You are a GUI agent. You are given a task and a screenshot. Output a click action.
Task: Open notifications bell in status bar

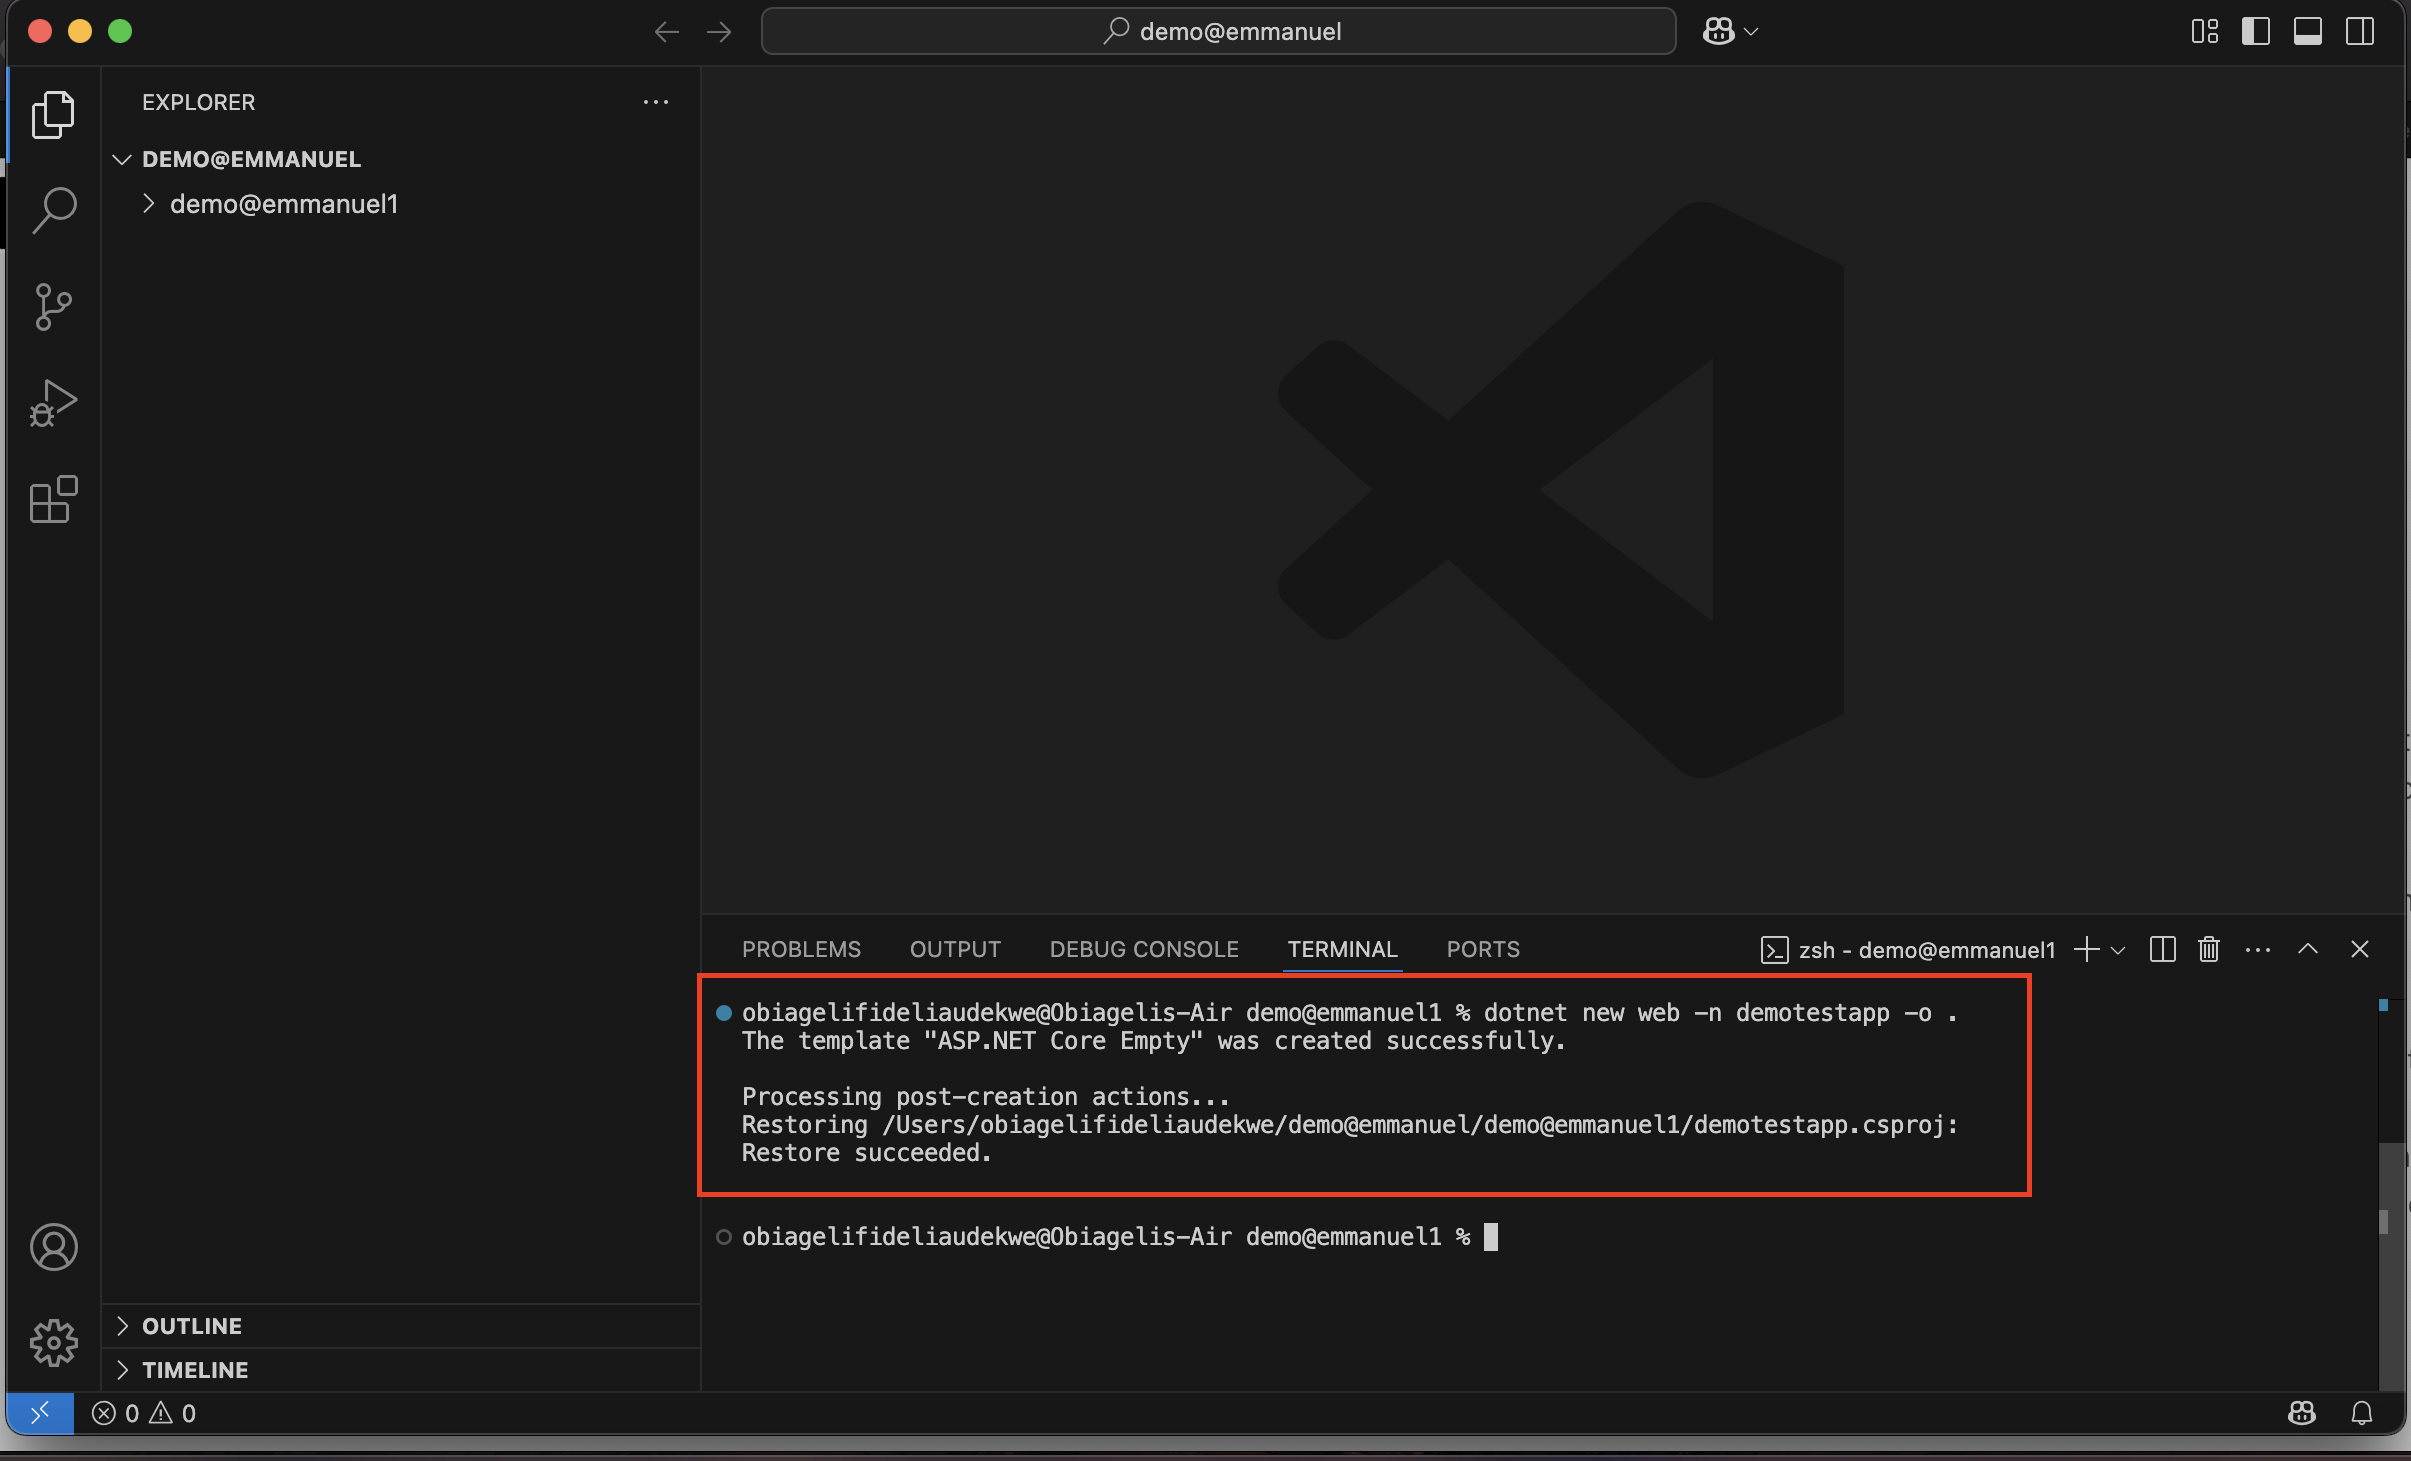[2362, 1413]
